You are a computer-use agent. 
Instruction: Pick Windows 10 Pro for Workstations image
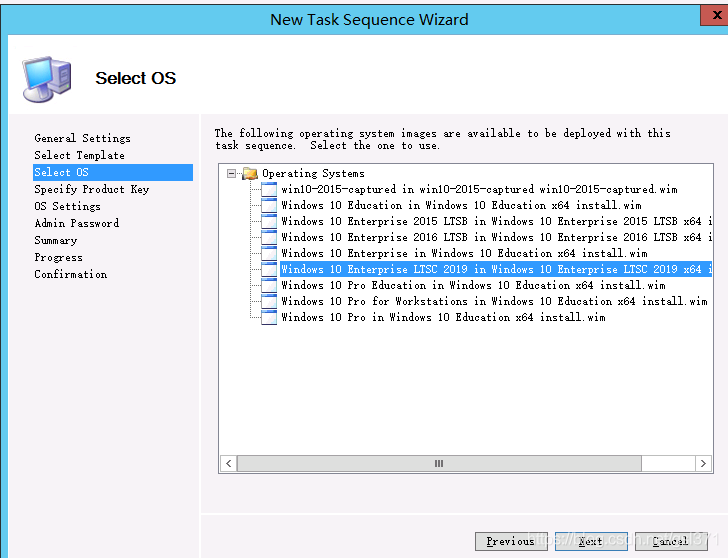click(x=494, y=301)
